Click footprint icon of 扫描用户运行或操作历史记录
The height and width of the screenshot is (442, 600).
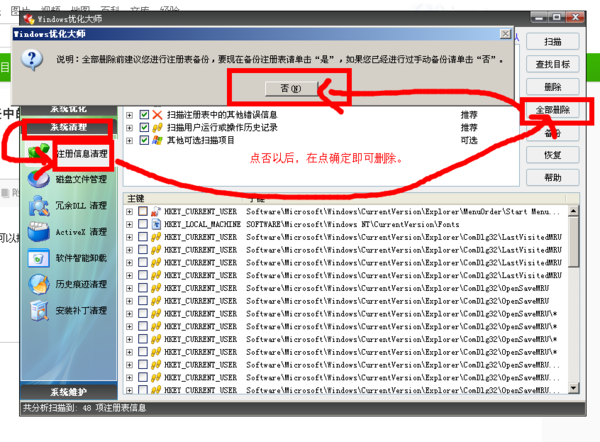coord(157,127)
